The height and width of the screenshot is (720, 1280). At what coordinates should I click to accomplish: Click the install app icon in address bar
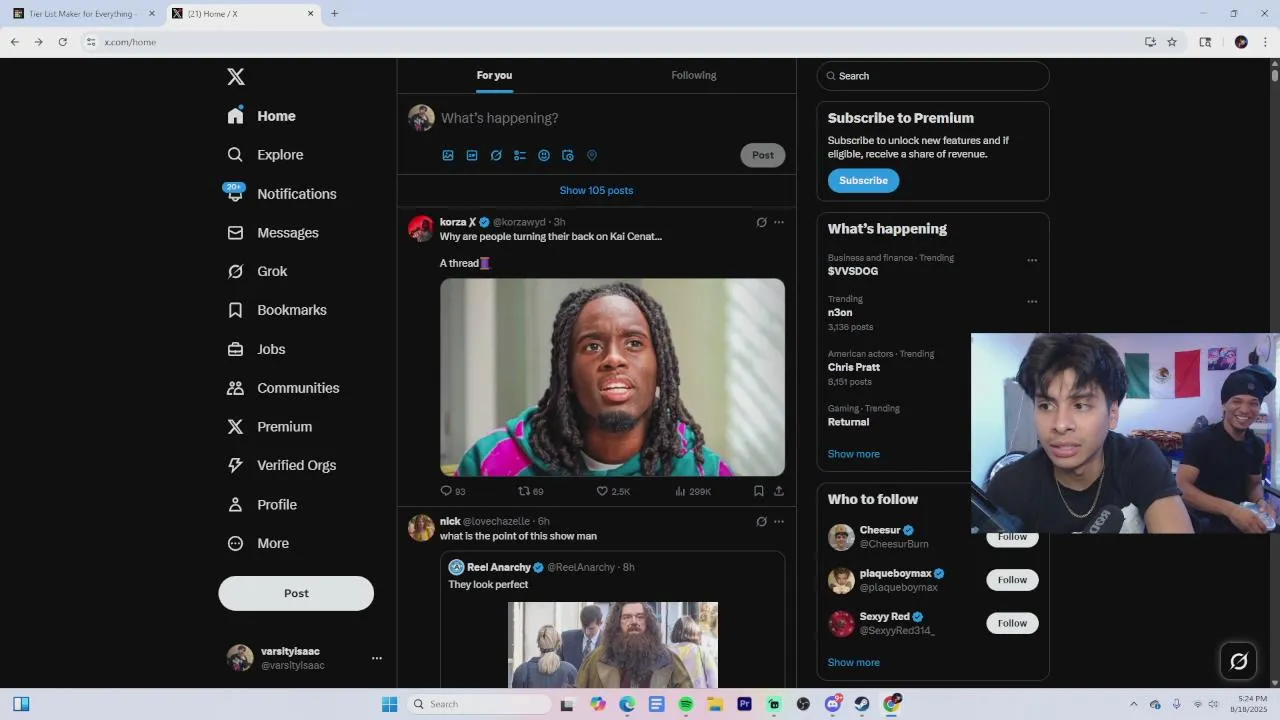point(1150,42)
